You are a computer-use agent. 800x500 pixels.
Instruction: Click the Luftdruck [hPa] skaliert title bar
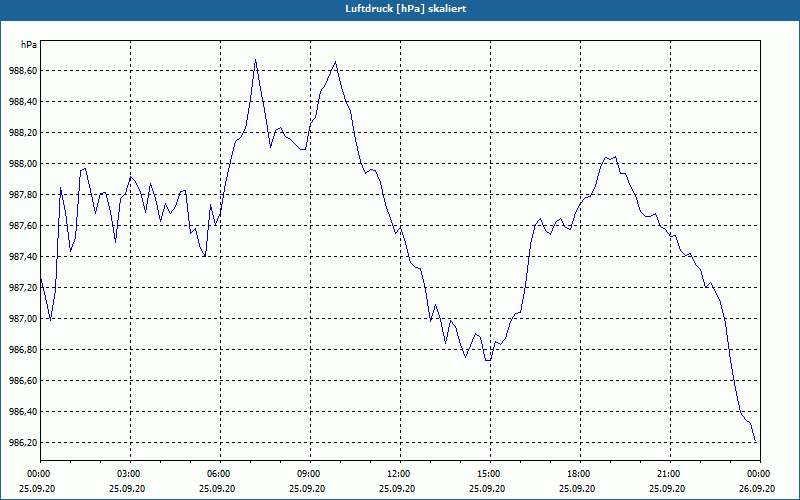(400, 9)
